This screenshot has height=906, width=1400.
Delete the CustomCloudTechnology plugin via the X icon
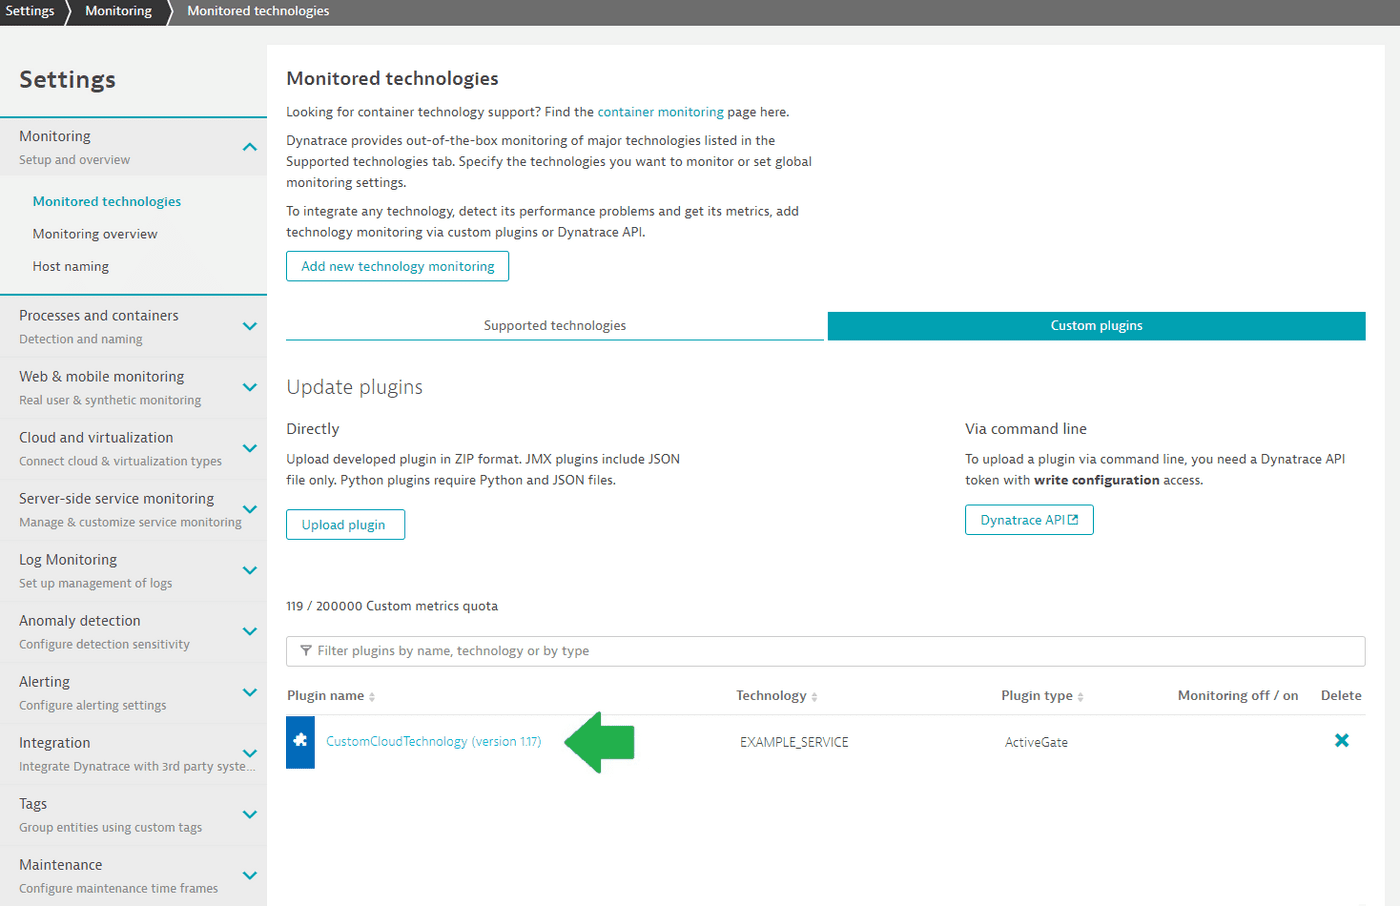(x=1342, y=742)
